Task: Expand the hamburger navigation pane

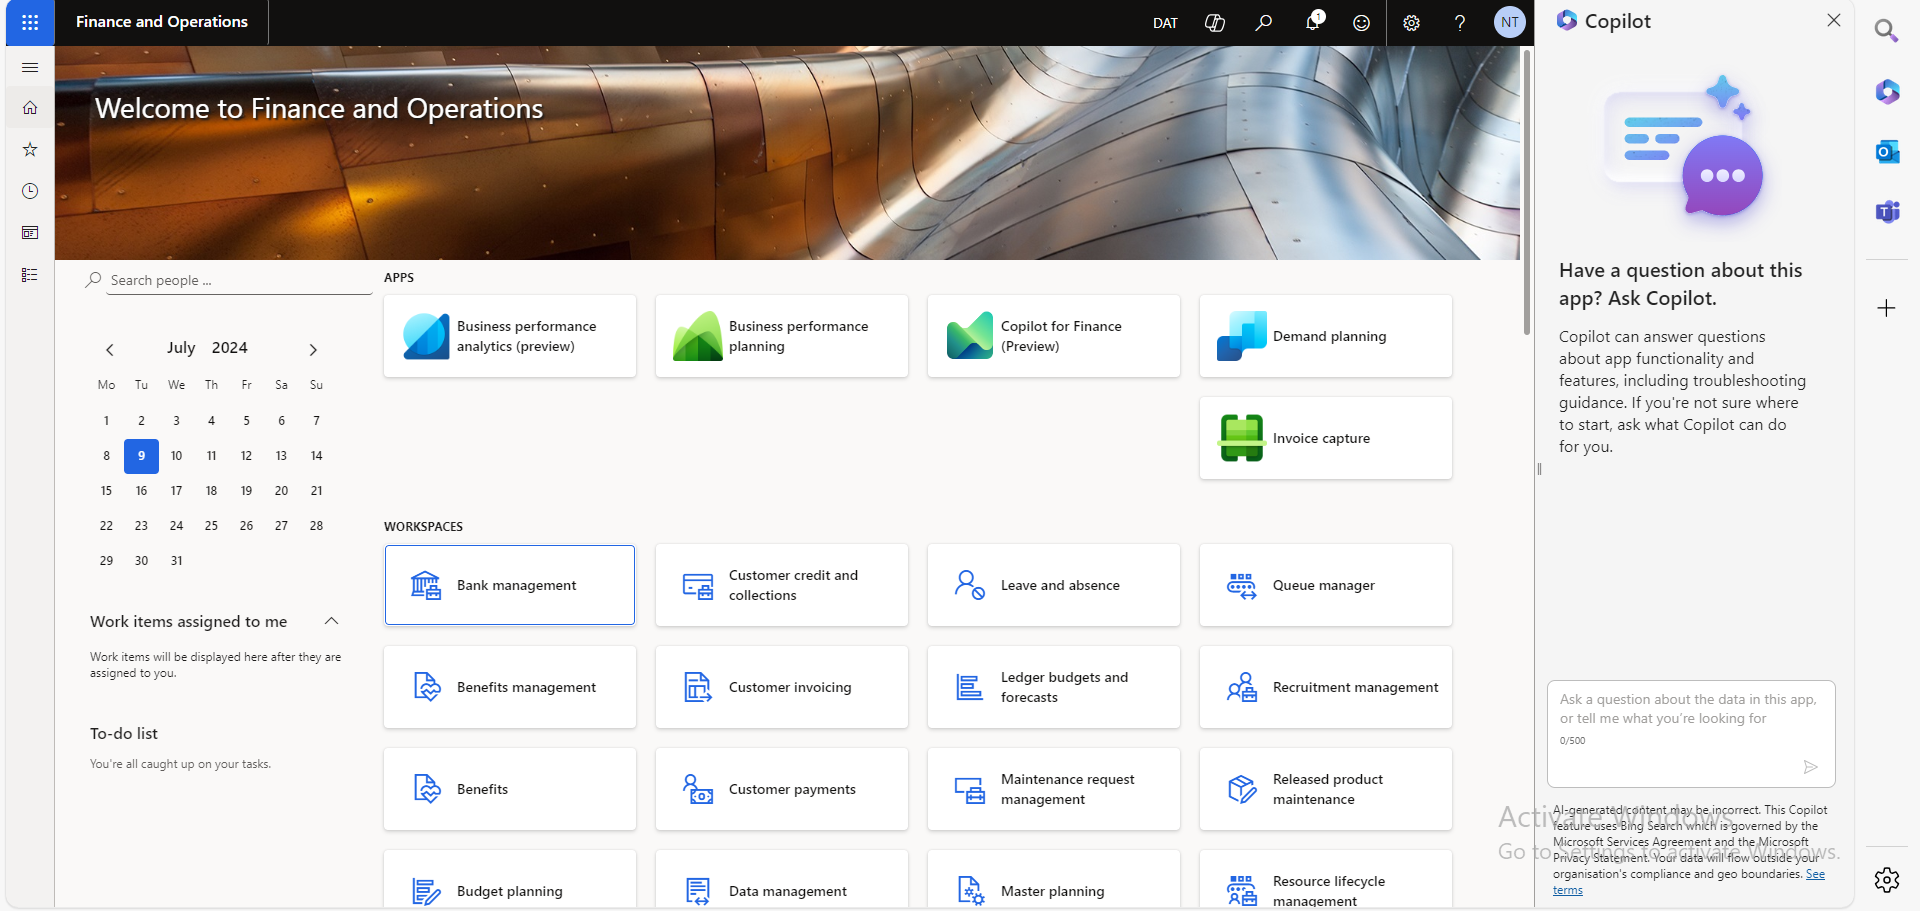Action: pos(30,67)
